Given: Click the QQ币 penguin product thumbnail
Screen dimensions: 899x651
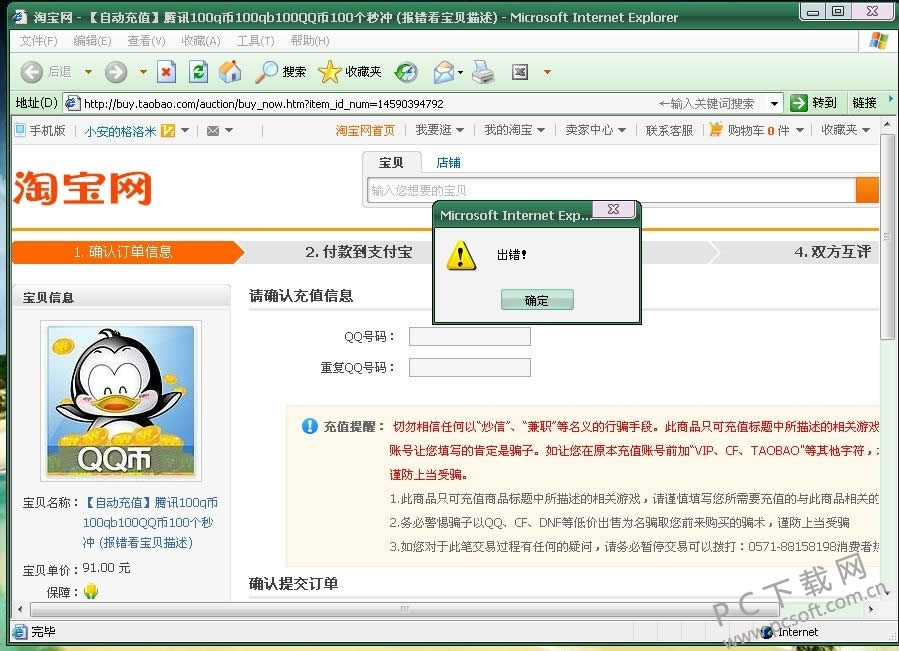Looking at the screenshot, I should [120, 401].
